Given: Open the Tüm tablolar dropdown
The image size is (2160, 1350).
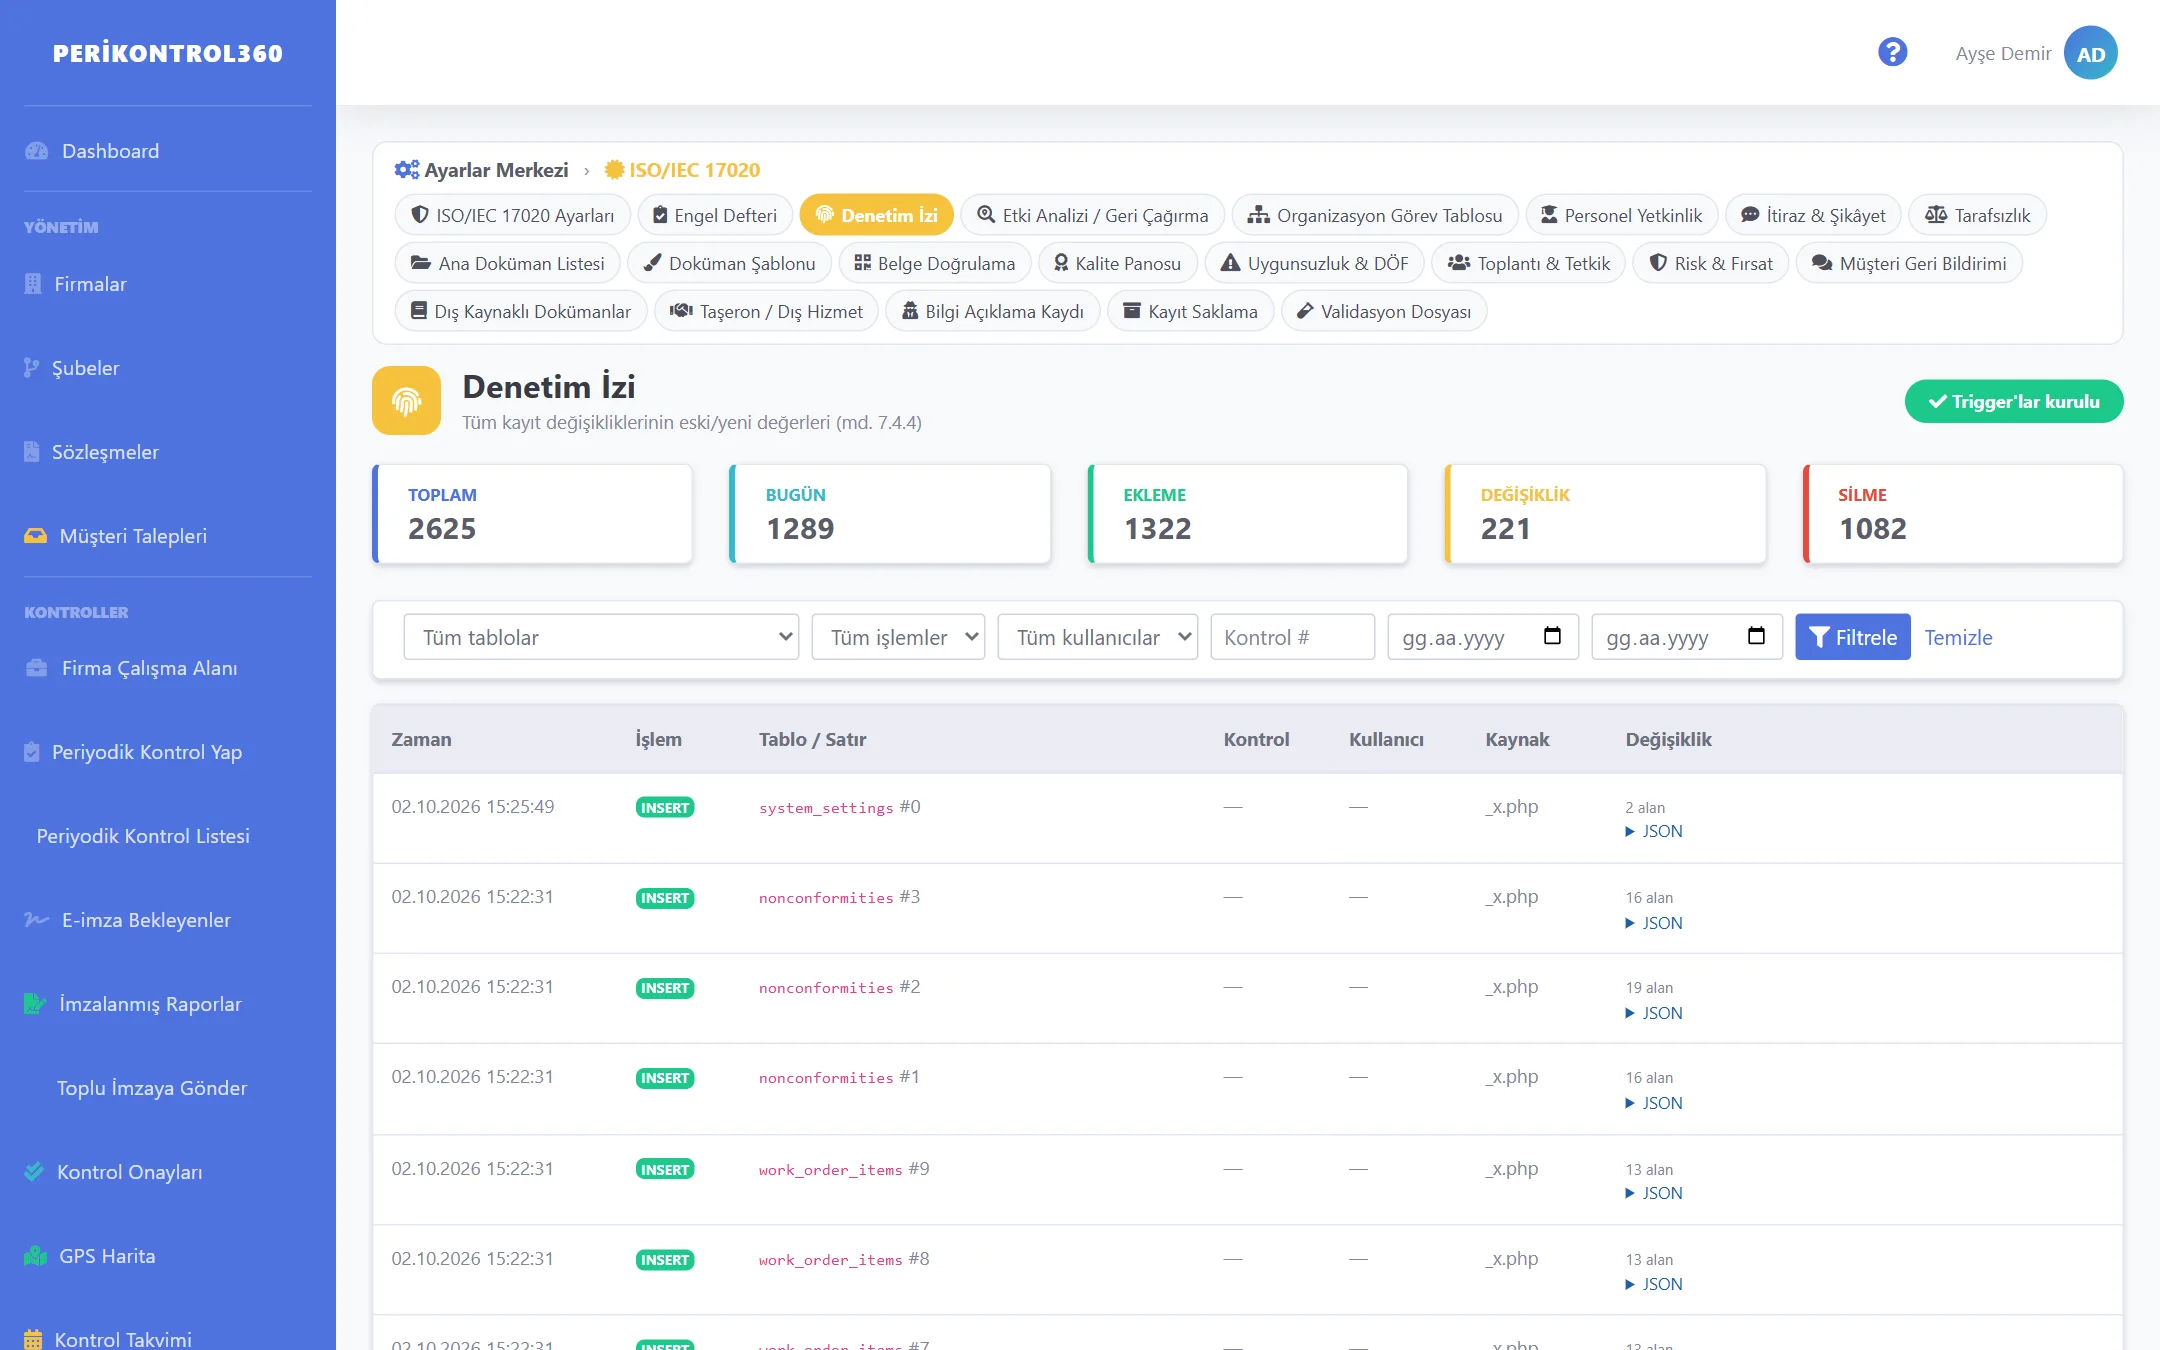Looking at the screenshot, I should [601, 637].
